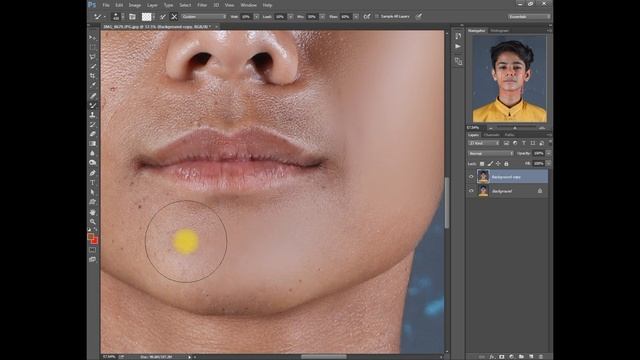Select the Pen tool
The height and width of the screenshot is (360, 640).
(93, 173)
